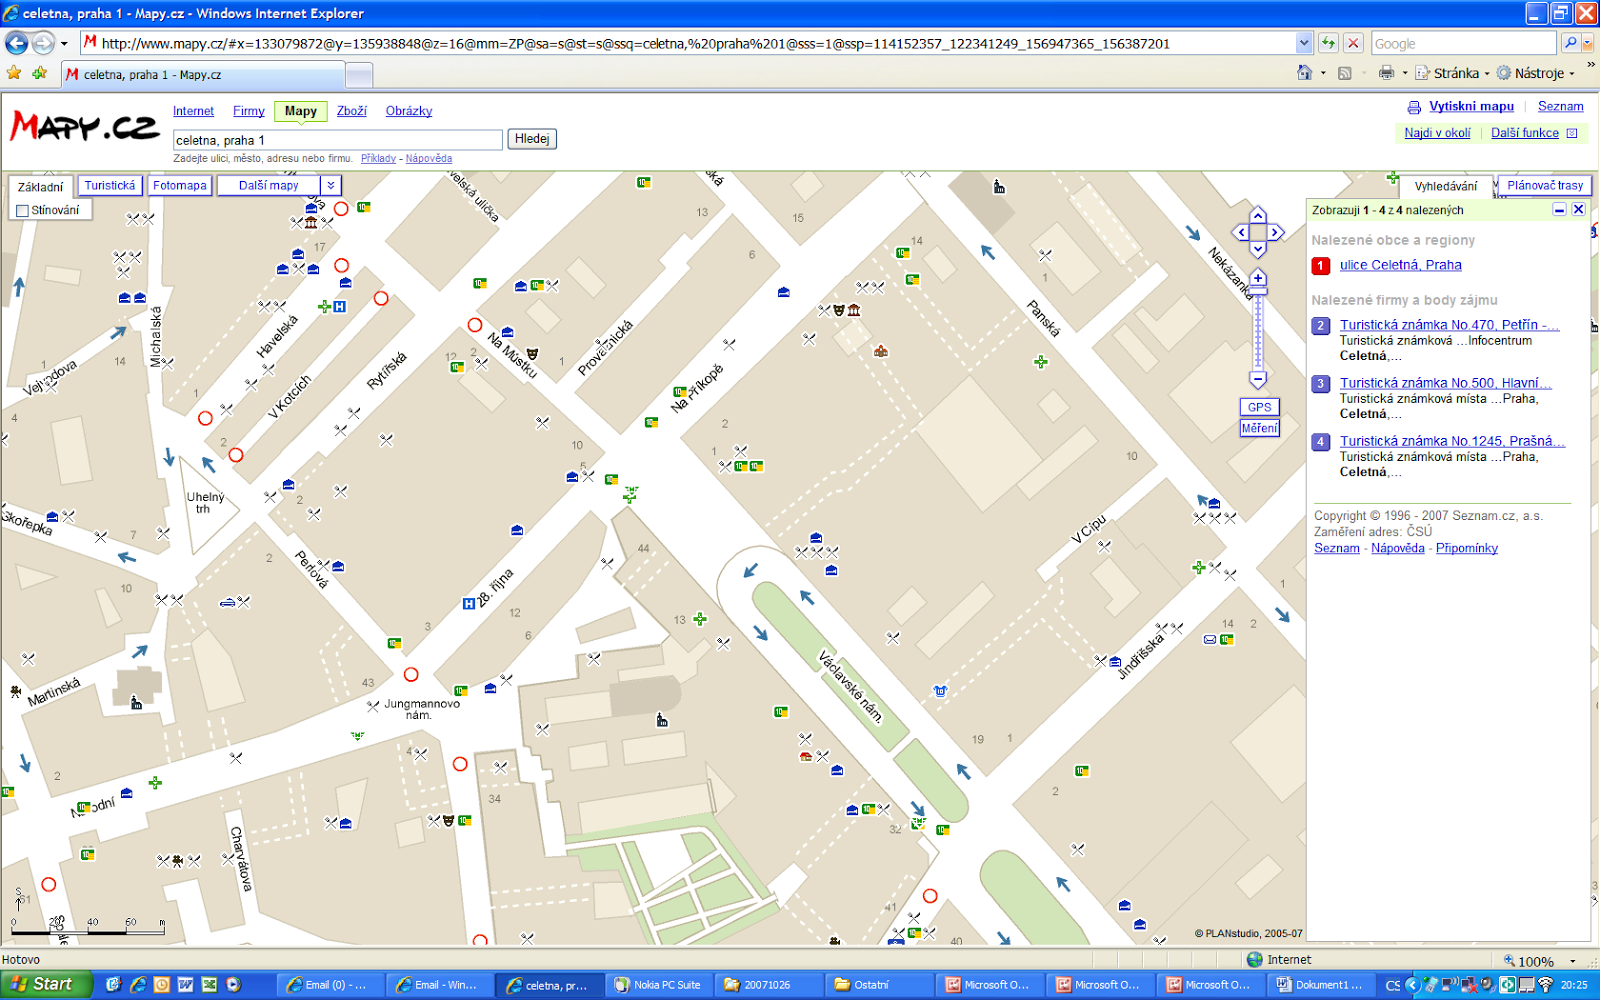Pan the map down with arrow
Screen dimensions: 1600x1000
click(1258, 249)
